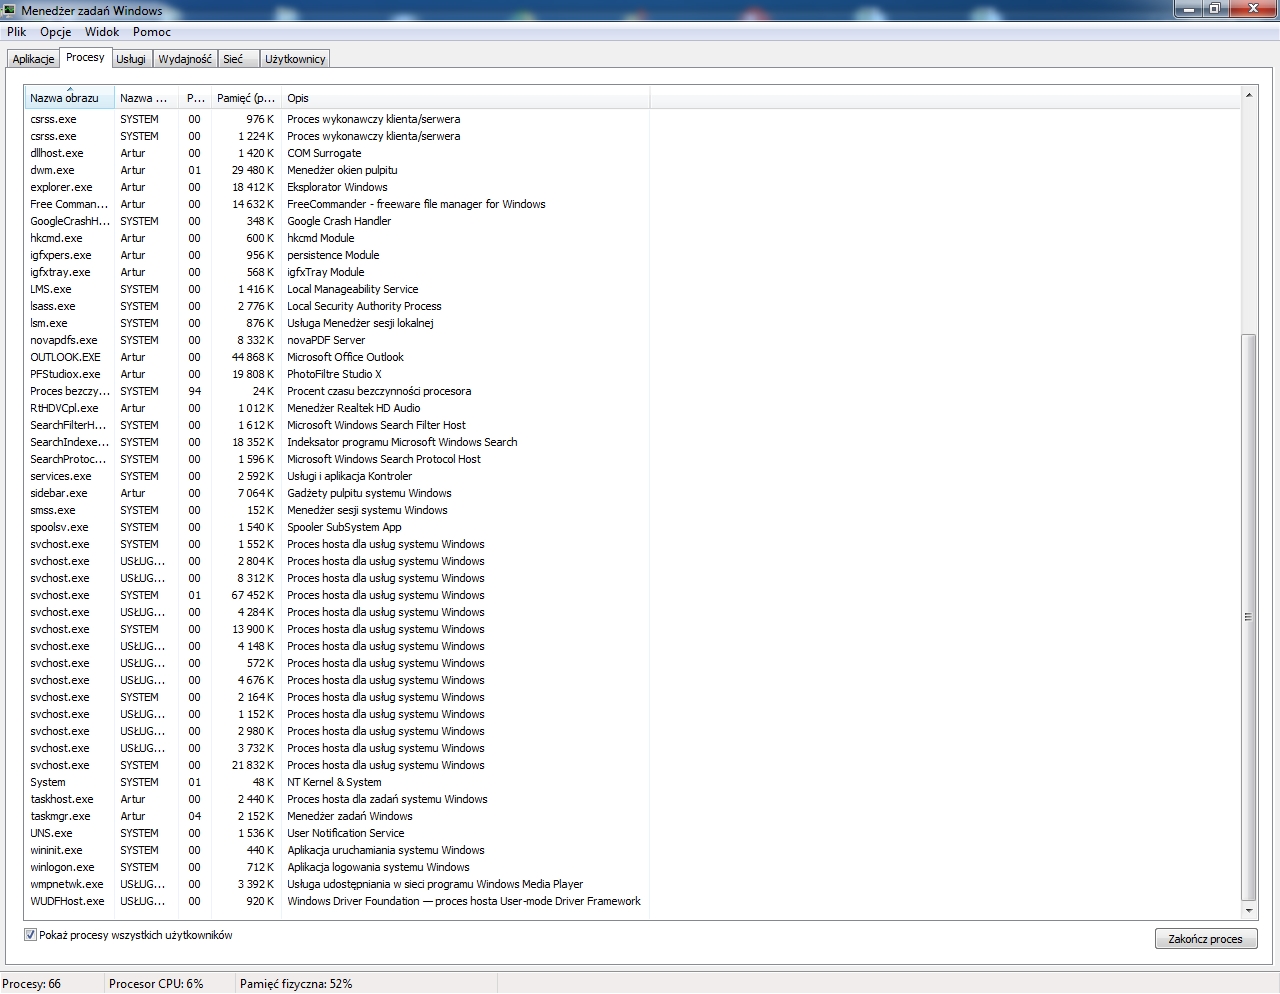Select the igfxpers.exe process row
1280x994 pixels.
click(337, 255)
